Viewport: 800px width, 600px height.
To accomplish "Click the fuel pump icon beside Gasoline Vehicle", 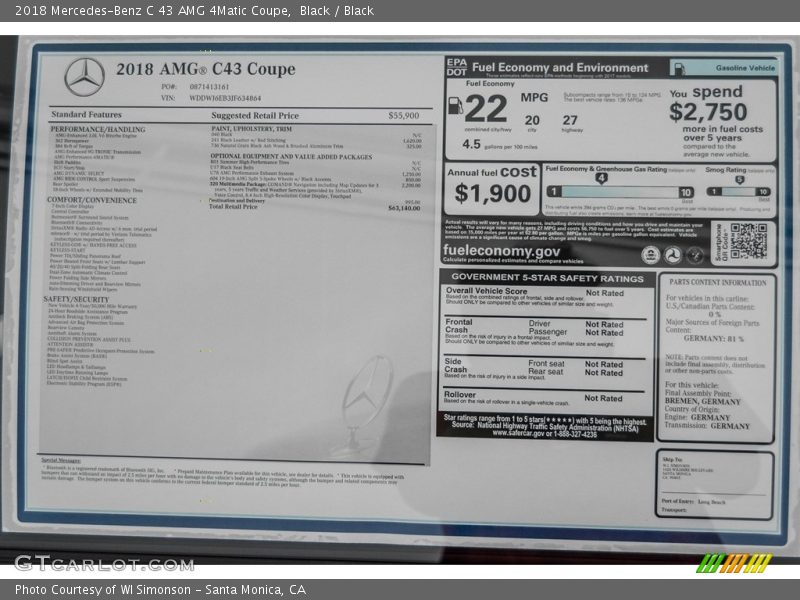I will click(679, 68).
